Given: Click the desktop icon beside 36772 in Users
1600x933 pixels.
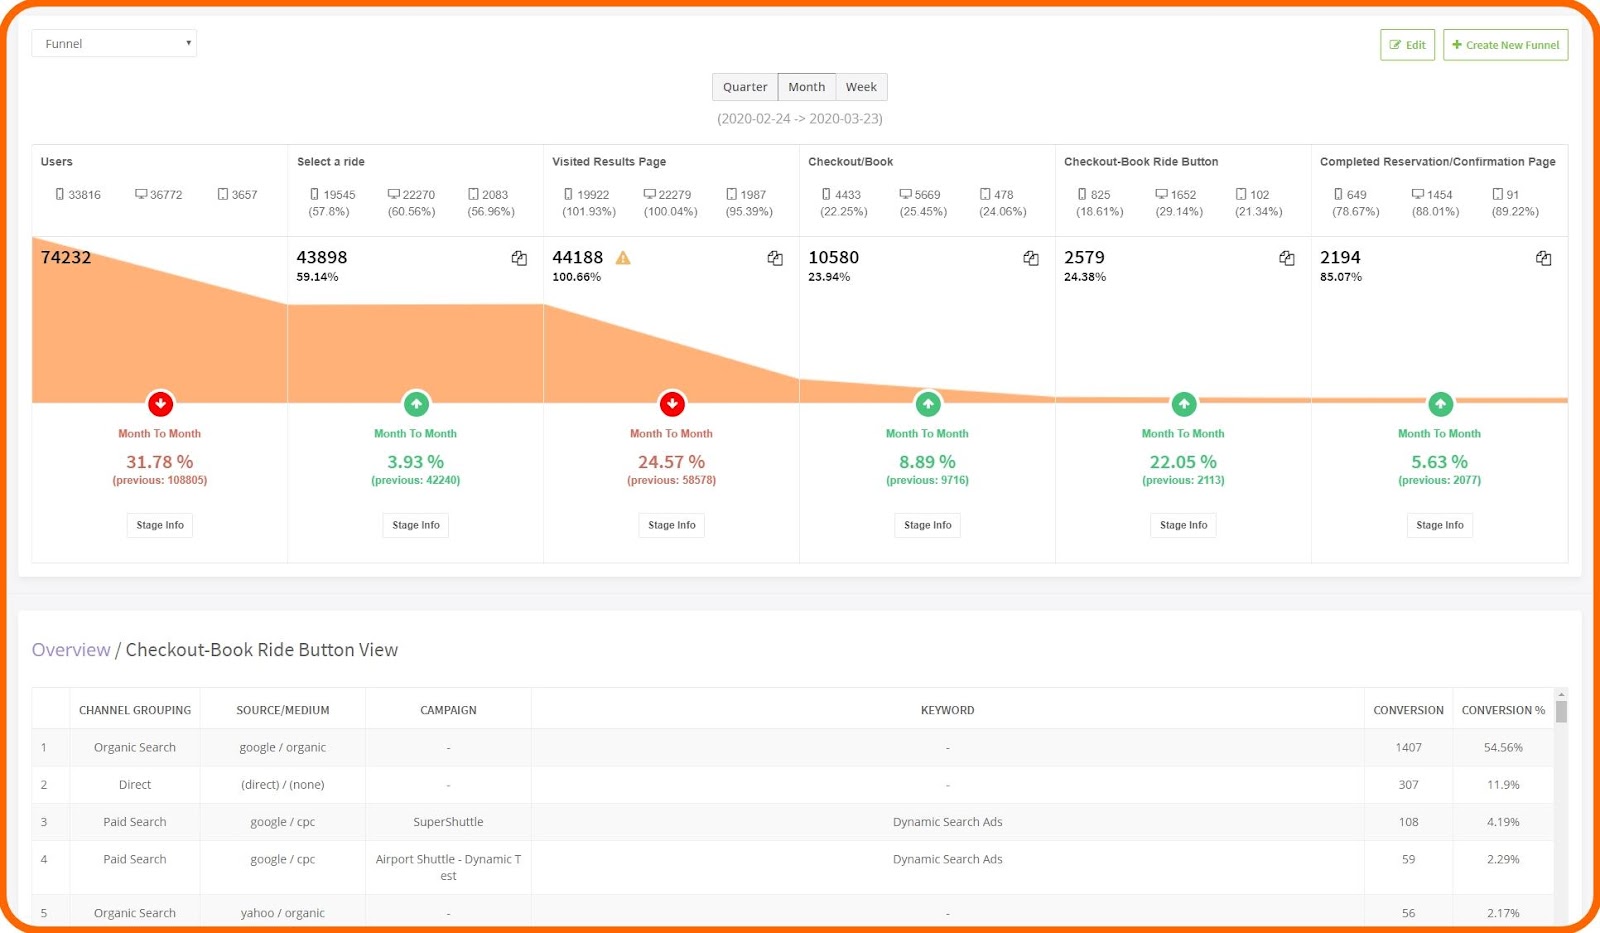Looking at the screenshot, I should (141, 194).
